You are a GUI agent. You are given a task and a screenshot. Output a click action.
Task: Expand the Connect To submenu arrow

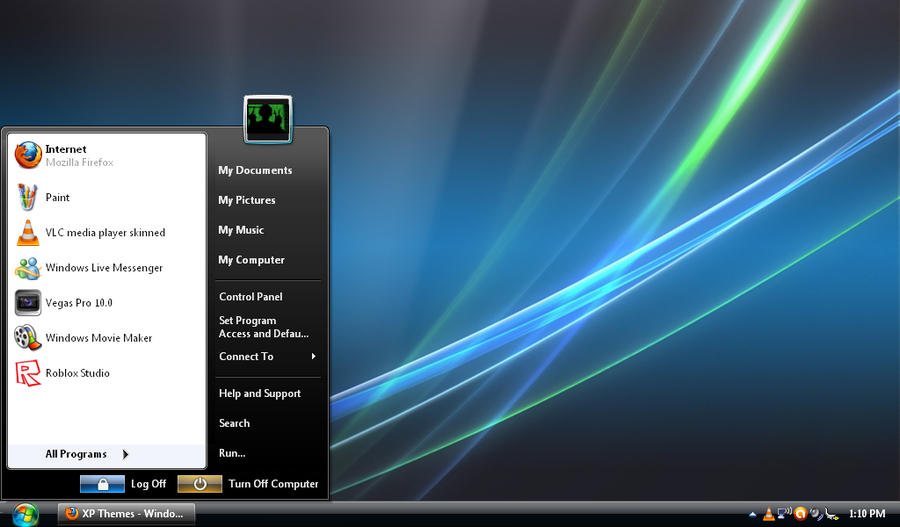point(313,356)
